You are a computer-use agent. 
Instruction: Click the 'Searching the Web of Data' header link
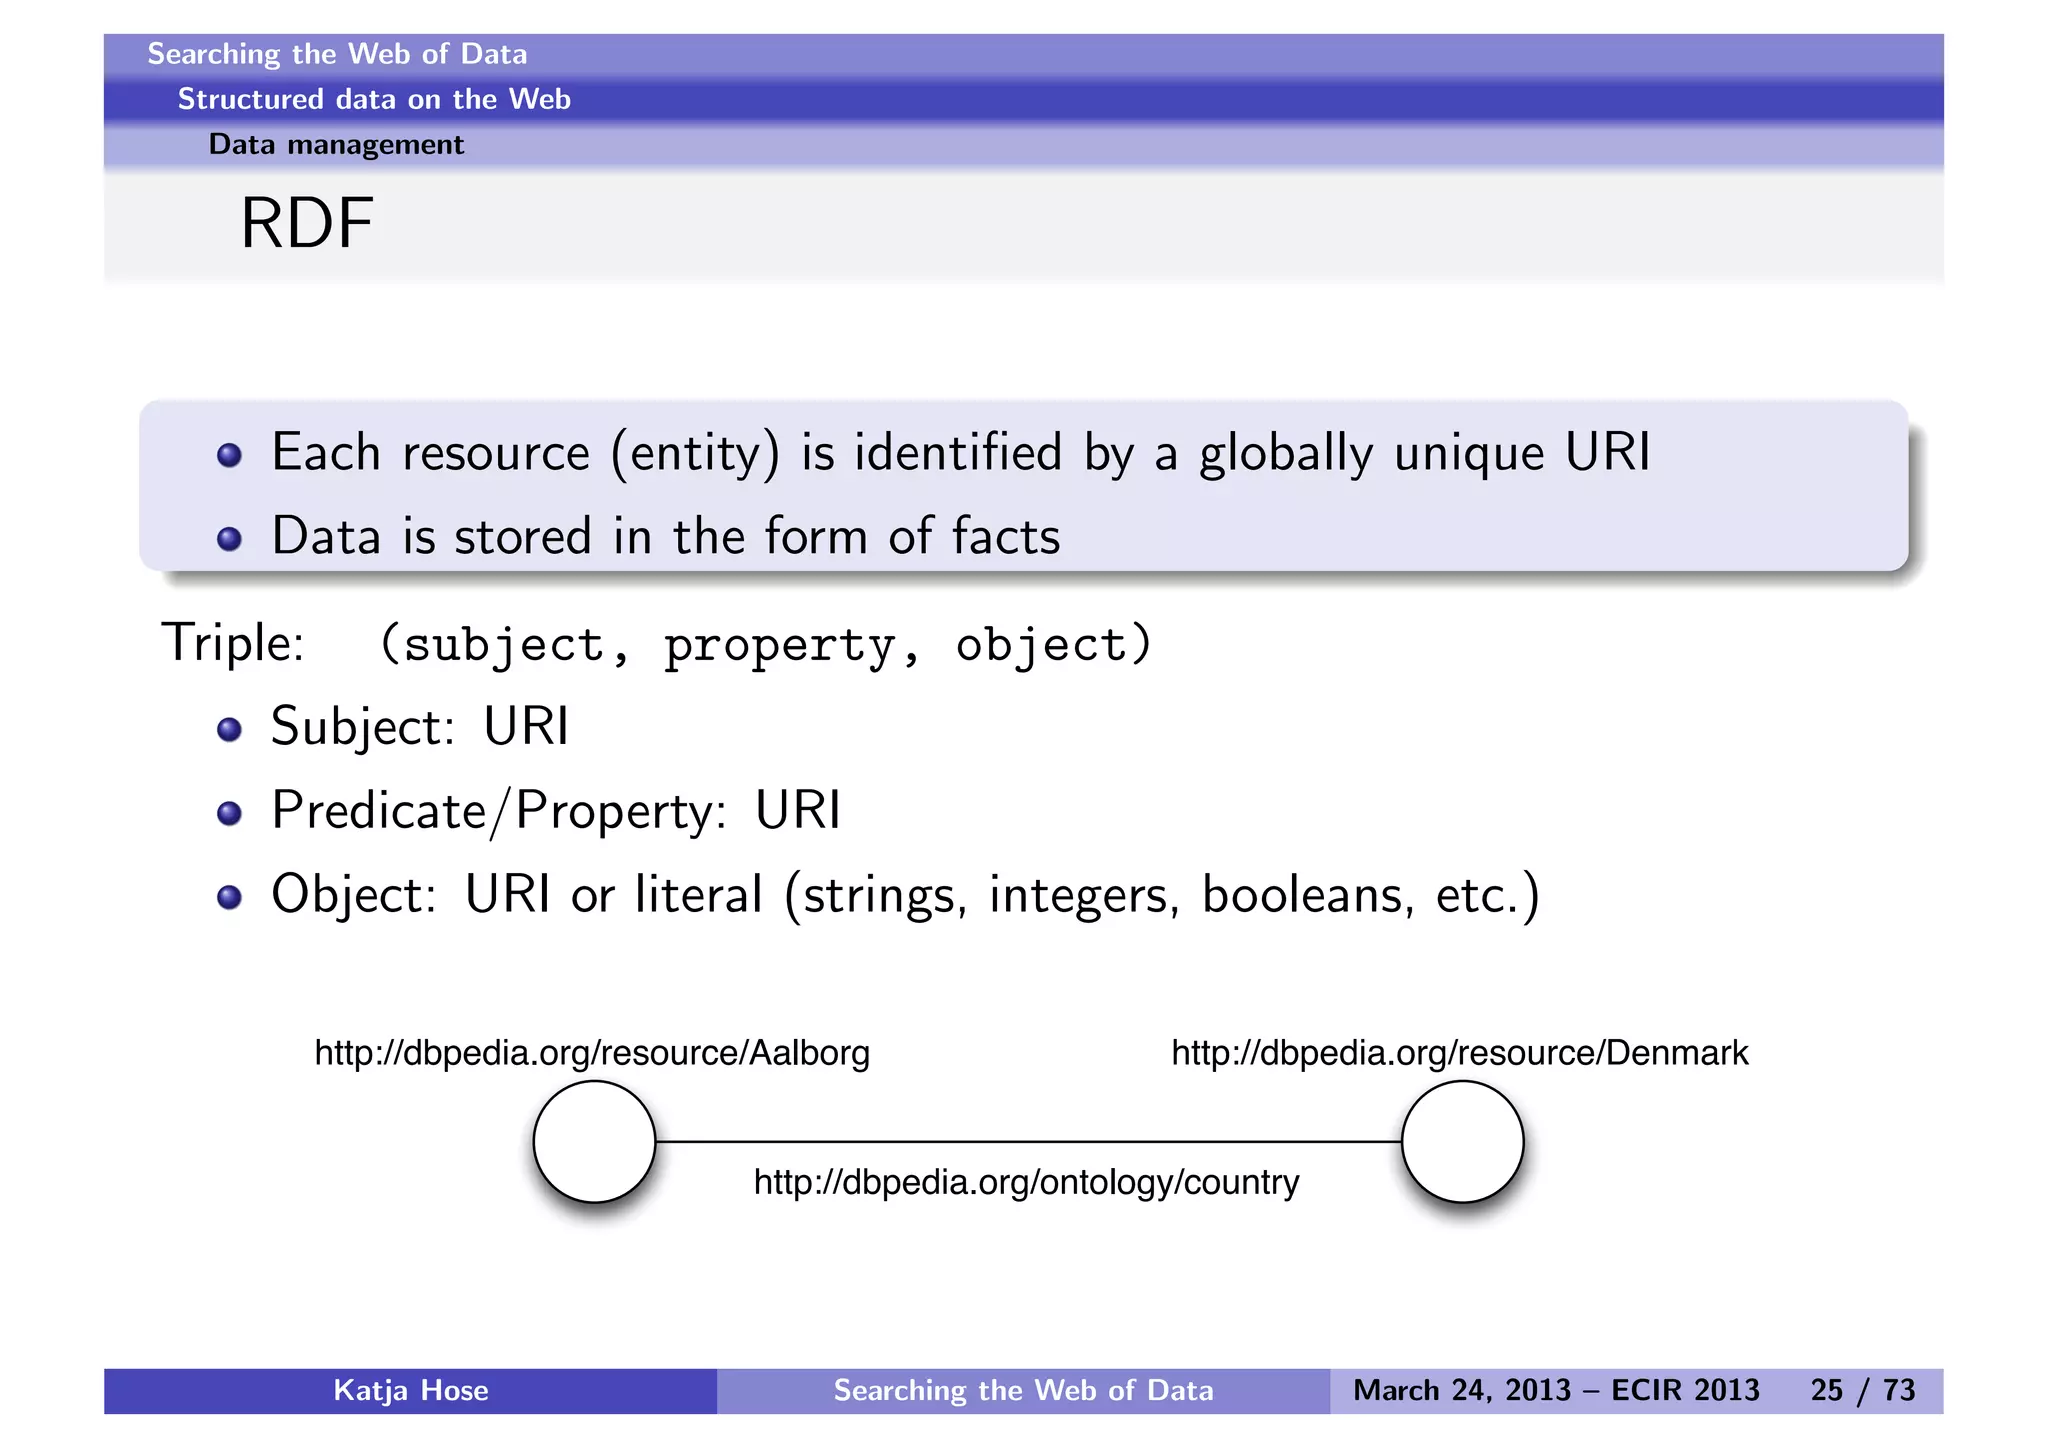(x=337, y=54)
